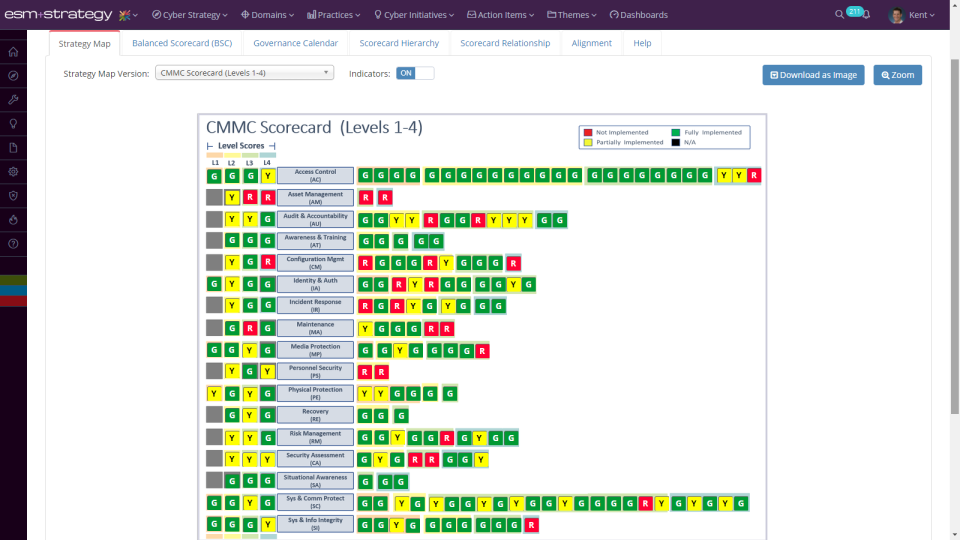Click the red R indicator ending Access Control row
Viewport: 960px width, 540px height.
point(754,176)
